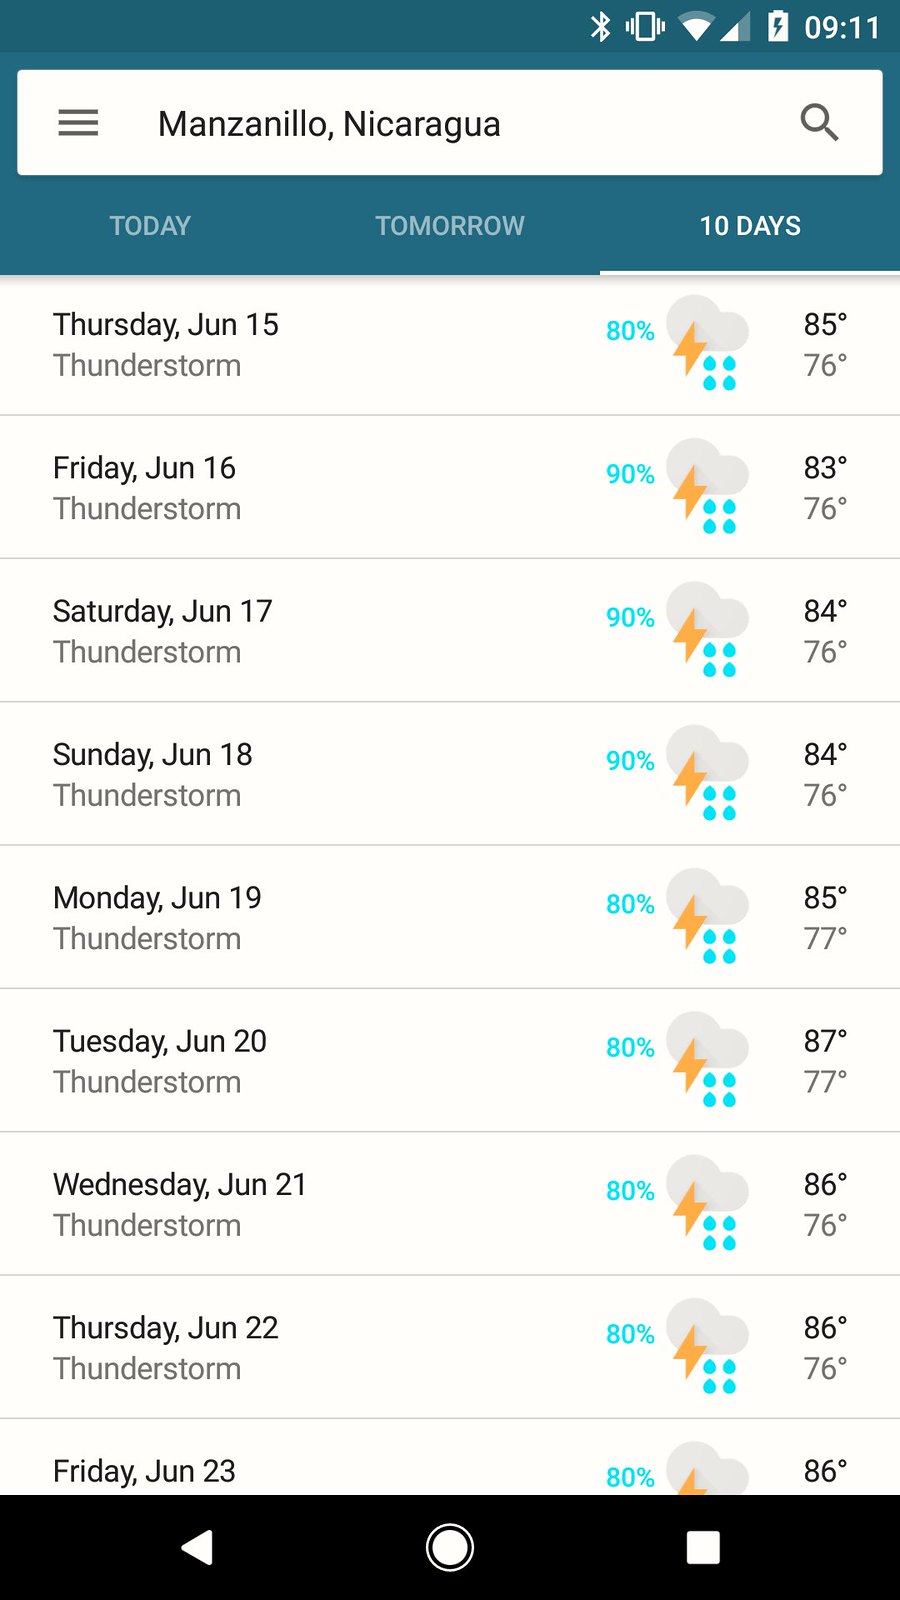Switch to the Tomorrow tab
Screen dimensions: 900x1600
(x=450, y=226)
